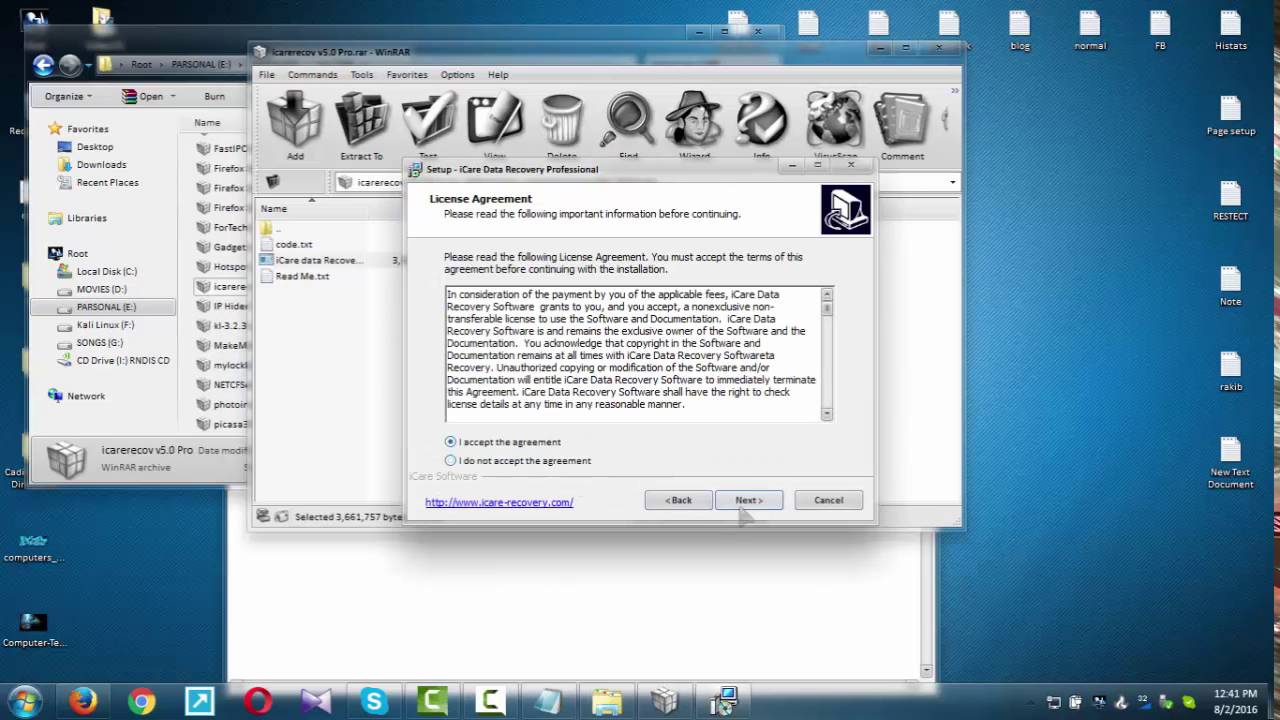Open Opera browser from the taskbar
Screen dimensions: 1280x720
[258, 701]
